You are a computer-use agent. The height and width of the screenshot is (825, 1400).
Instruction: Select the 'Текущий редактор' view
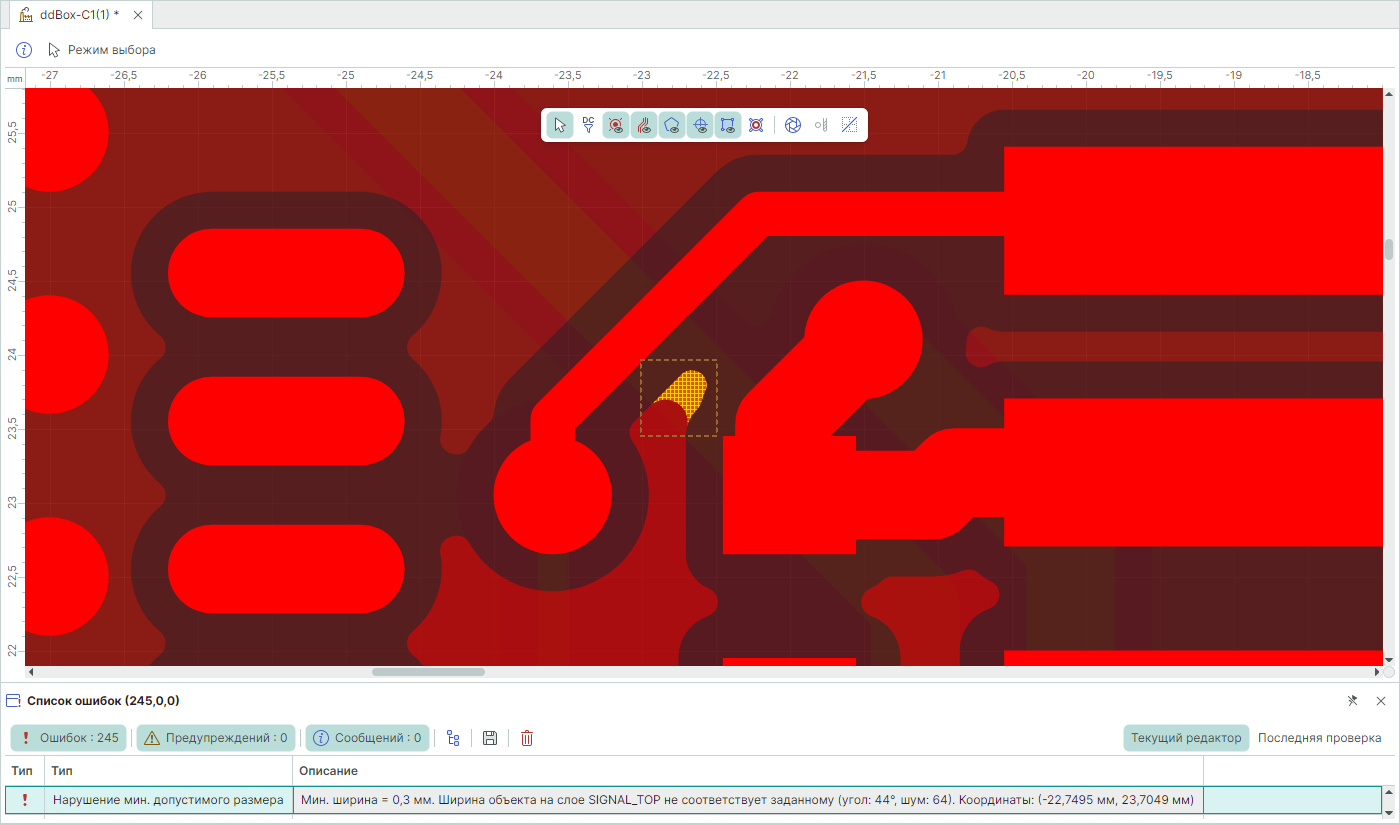tap(1186, 738)
